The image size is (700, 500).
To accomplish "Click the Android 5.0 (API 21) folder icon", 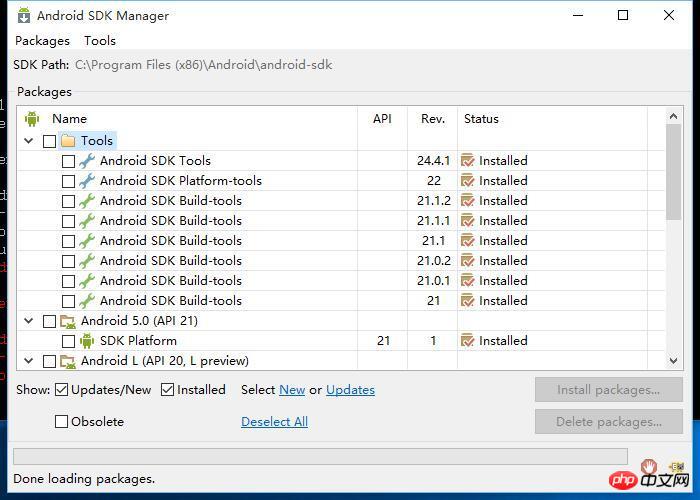I will click(68, 321).
